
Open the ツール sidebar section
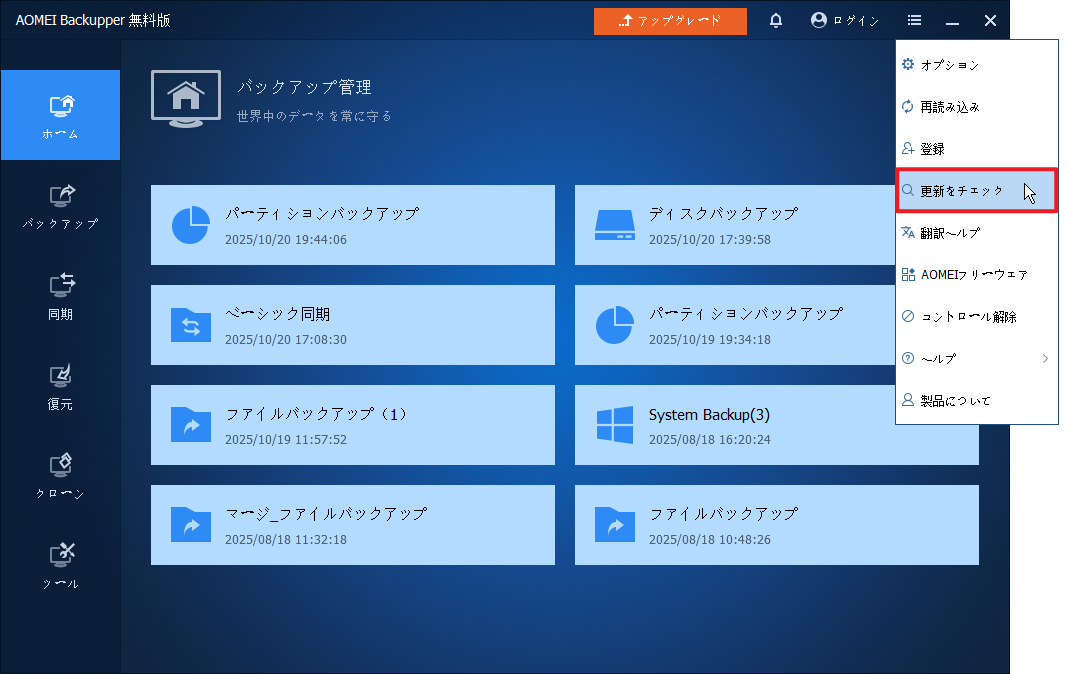pyautogui.click(x=60, y=566)
